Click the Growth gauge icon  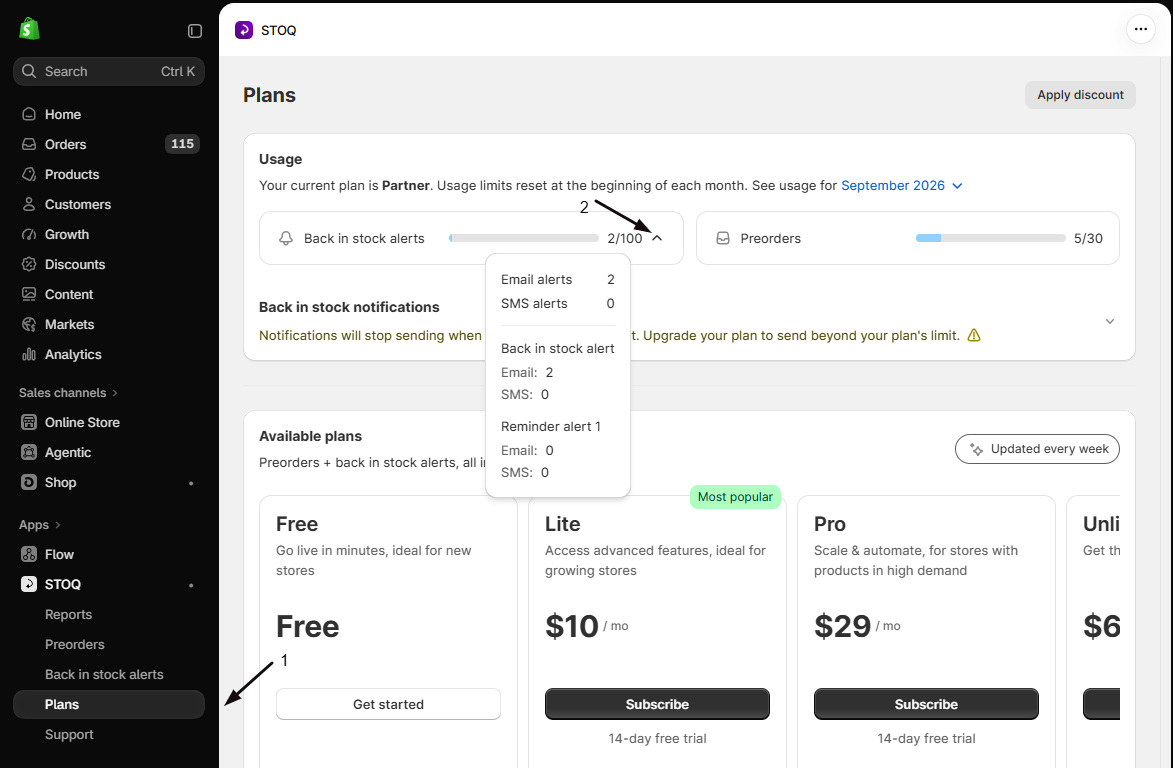pyautogui.click(x=28, y=234)
